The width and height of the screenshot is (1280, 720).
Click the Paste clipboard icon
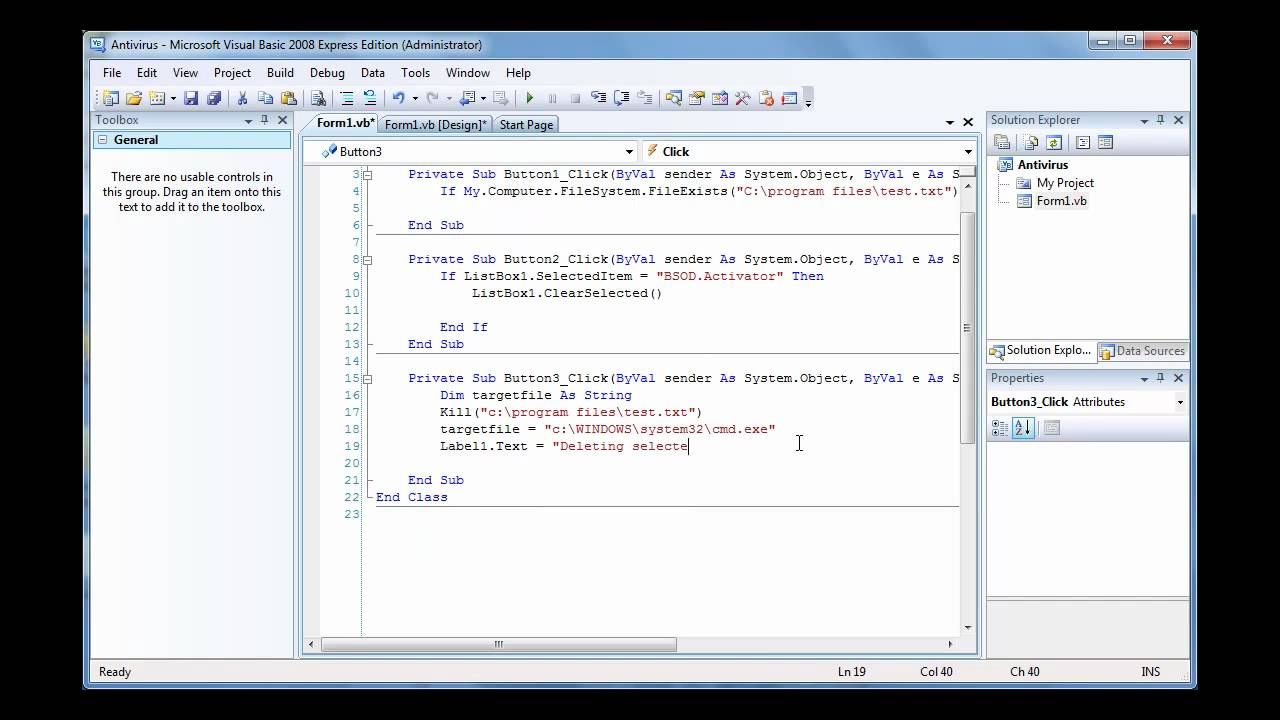coord(288,98)
